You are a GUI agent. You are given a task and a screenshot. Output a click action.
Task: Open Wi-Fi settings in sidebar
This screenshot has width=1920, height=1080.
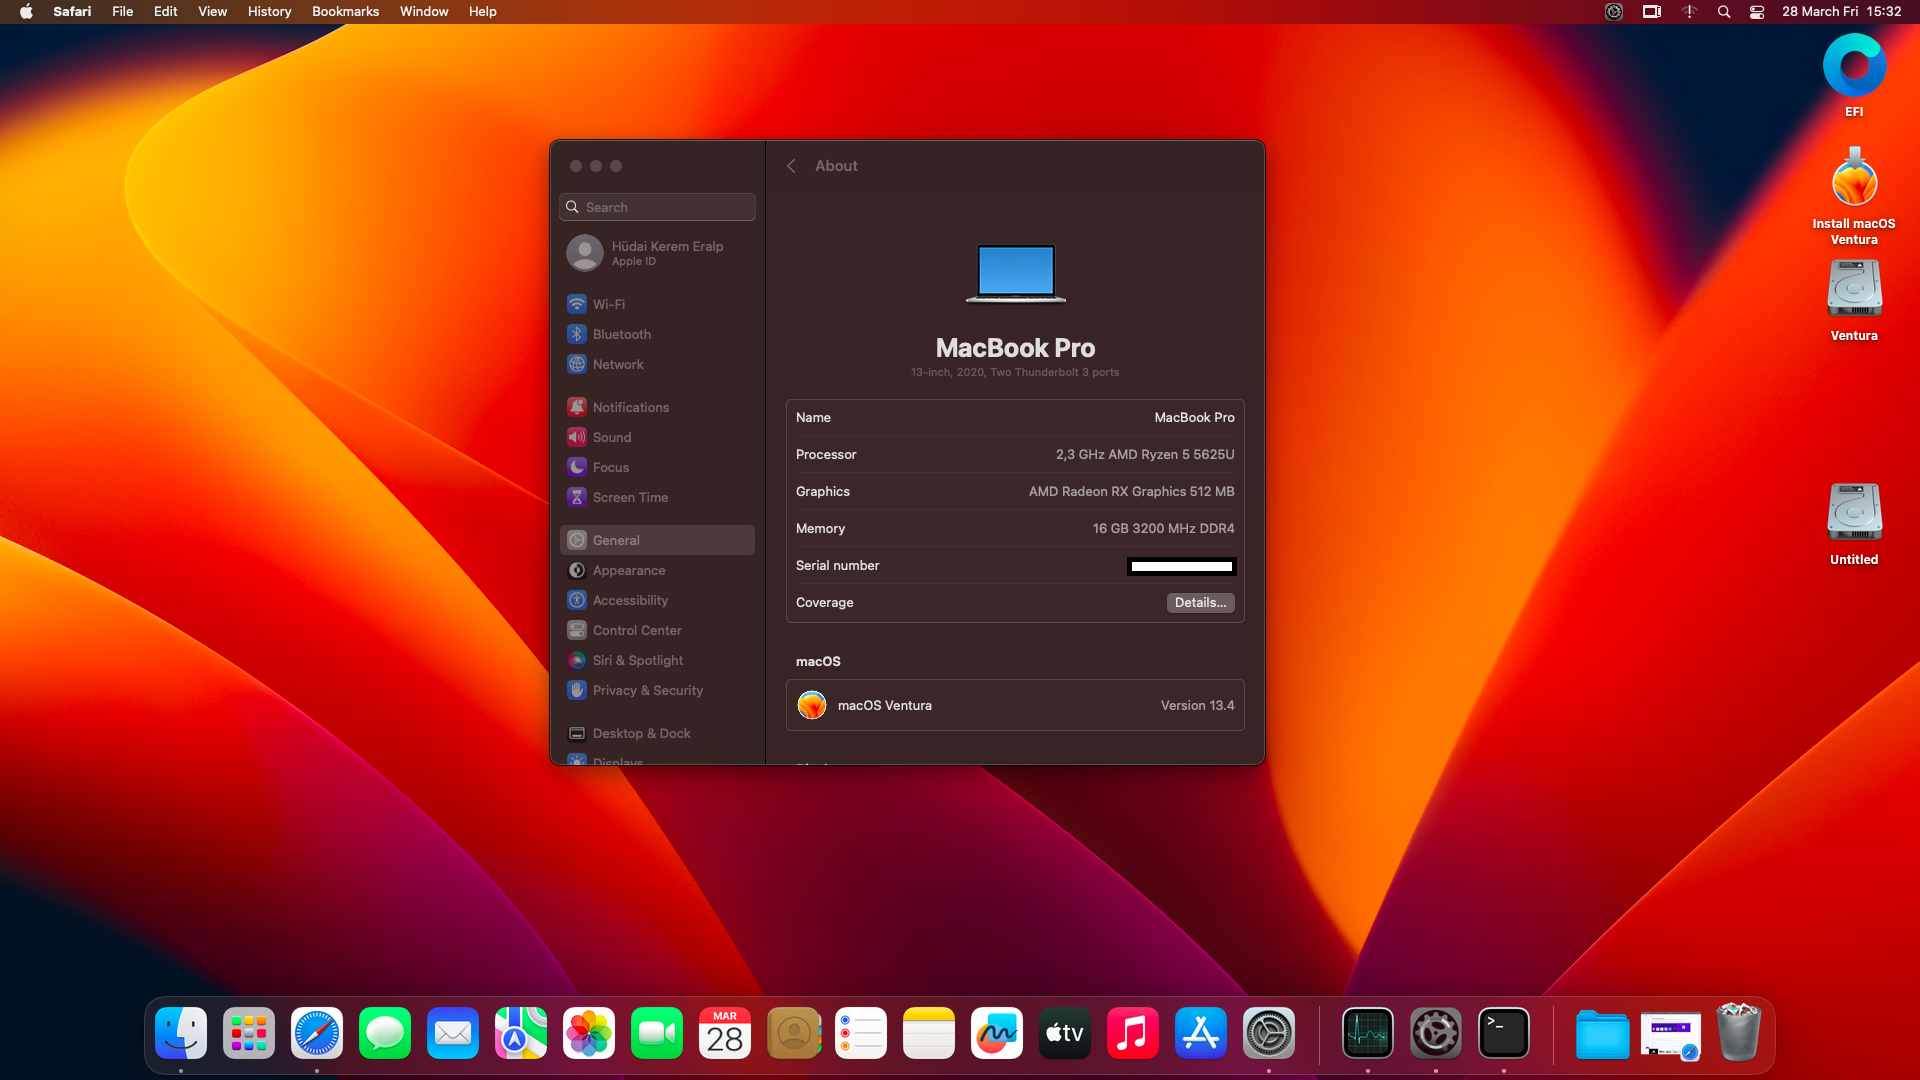[x=608, y=304]
